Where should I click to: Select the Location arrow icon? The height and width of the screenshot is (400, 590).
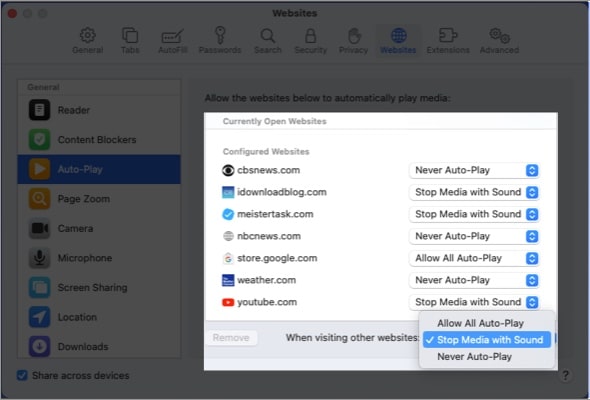click(40, 317)
